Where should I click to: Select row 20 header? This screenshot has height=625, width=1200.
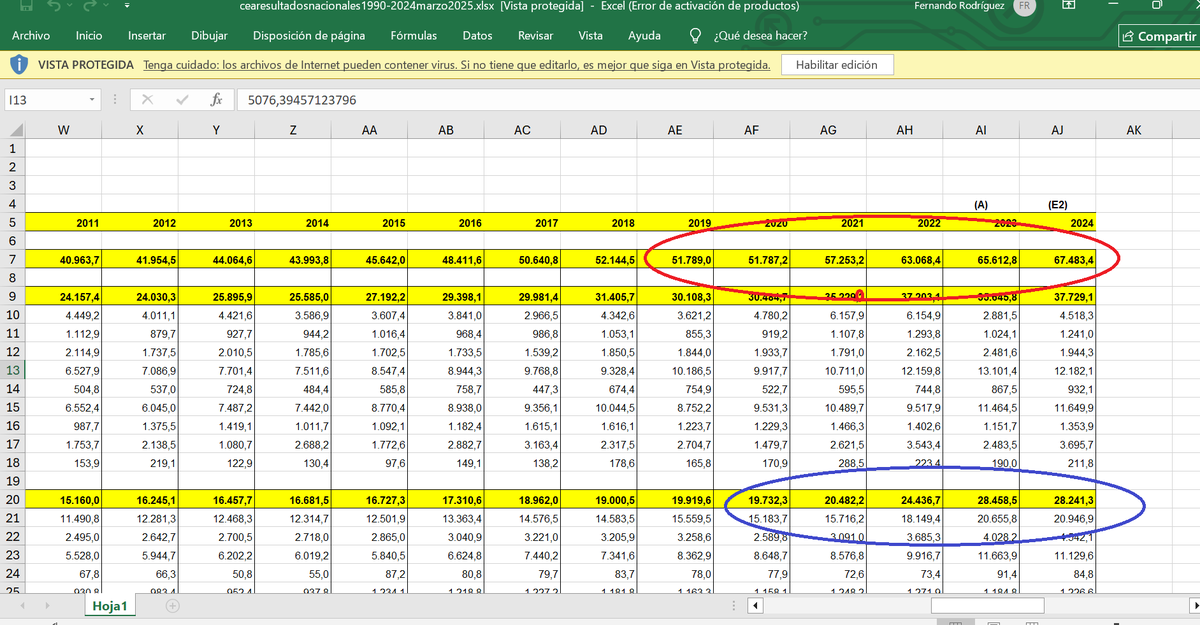pos(13,499)
